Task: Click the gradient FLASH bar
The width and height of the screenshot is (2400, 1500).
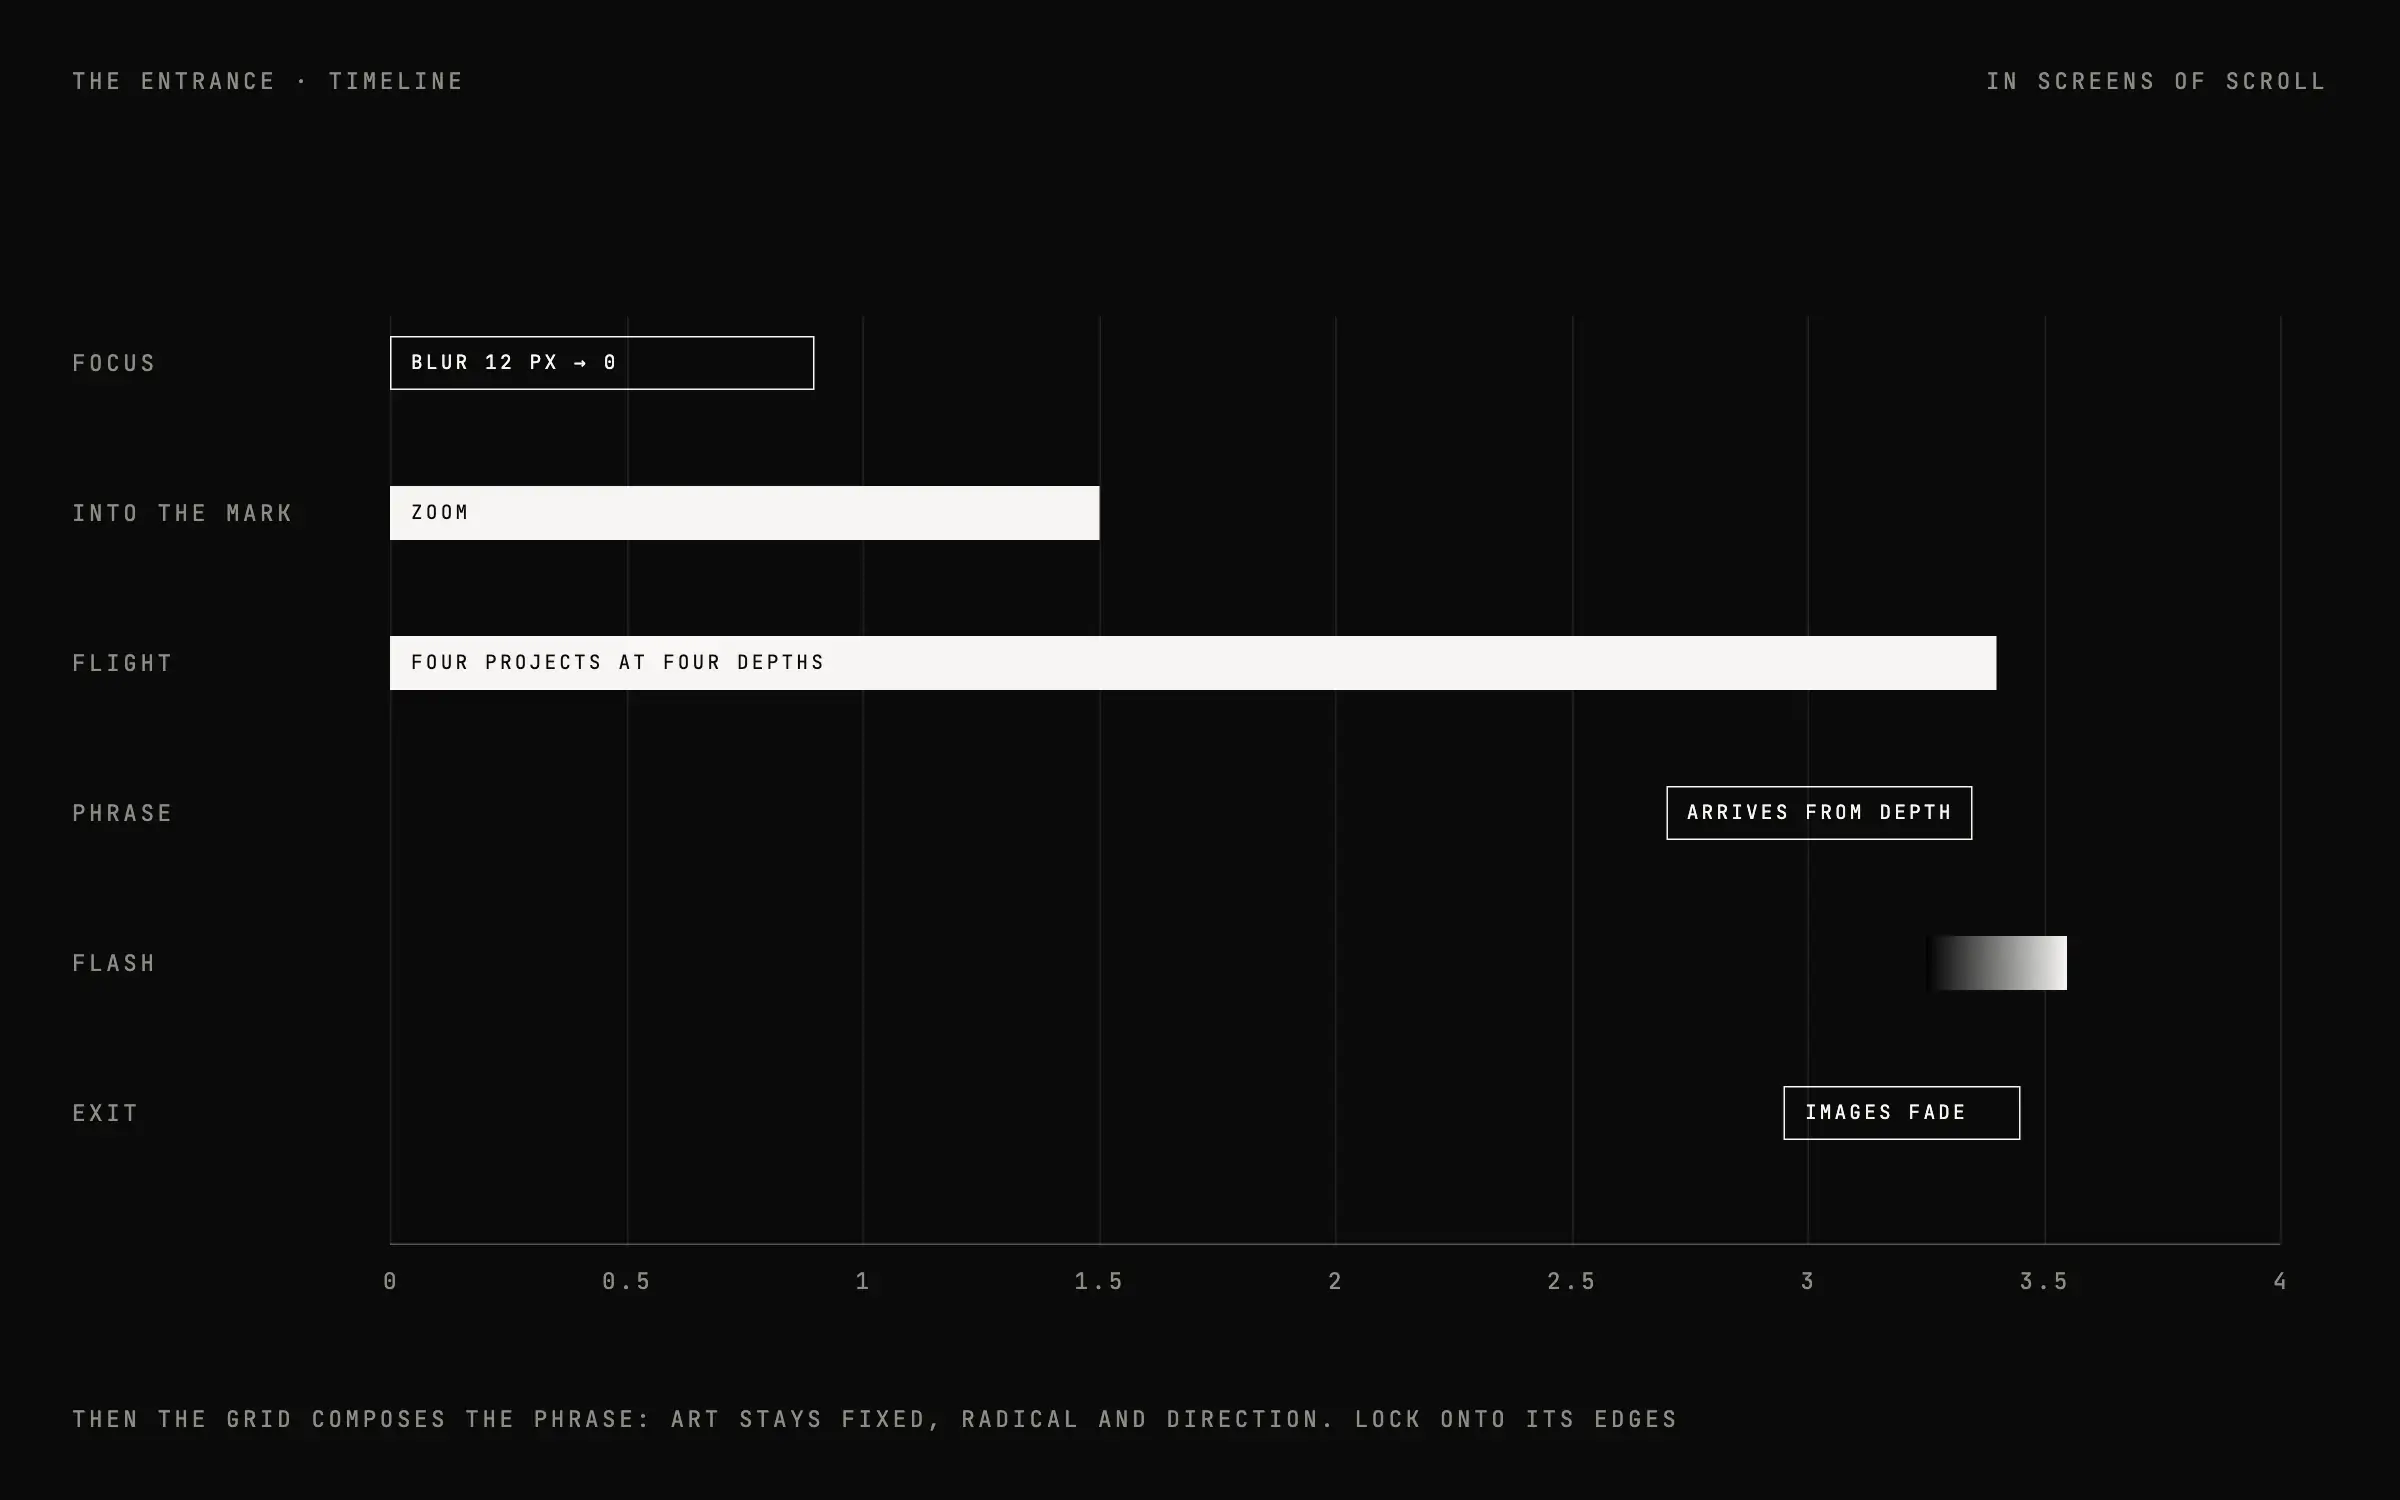Action: click(1996, 963)
